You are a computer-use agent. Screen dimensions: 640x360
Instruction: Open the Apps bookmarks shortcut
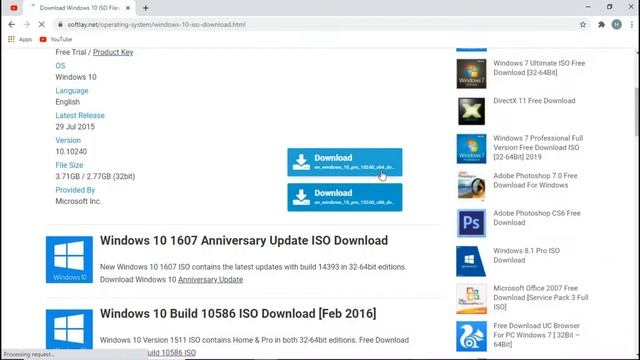(20, 39)
